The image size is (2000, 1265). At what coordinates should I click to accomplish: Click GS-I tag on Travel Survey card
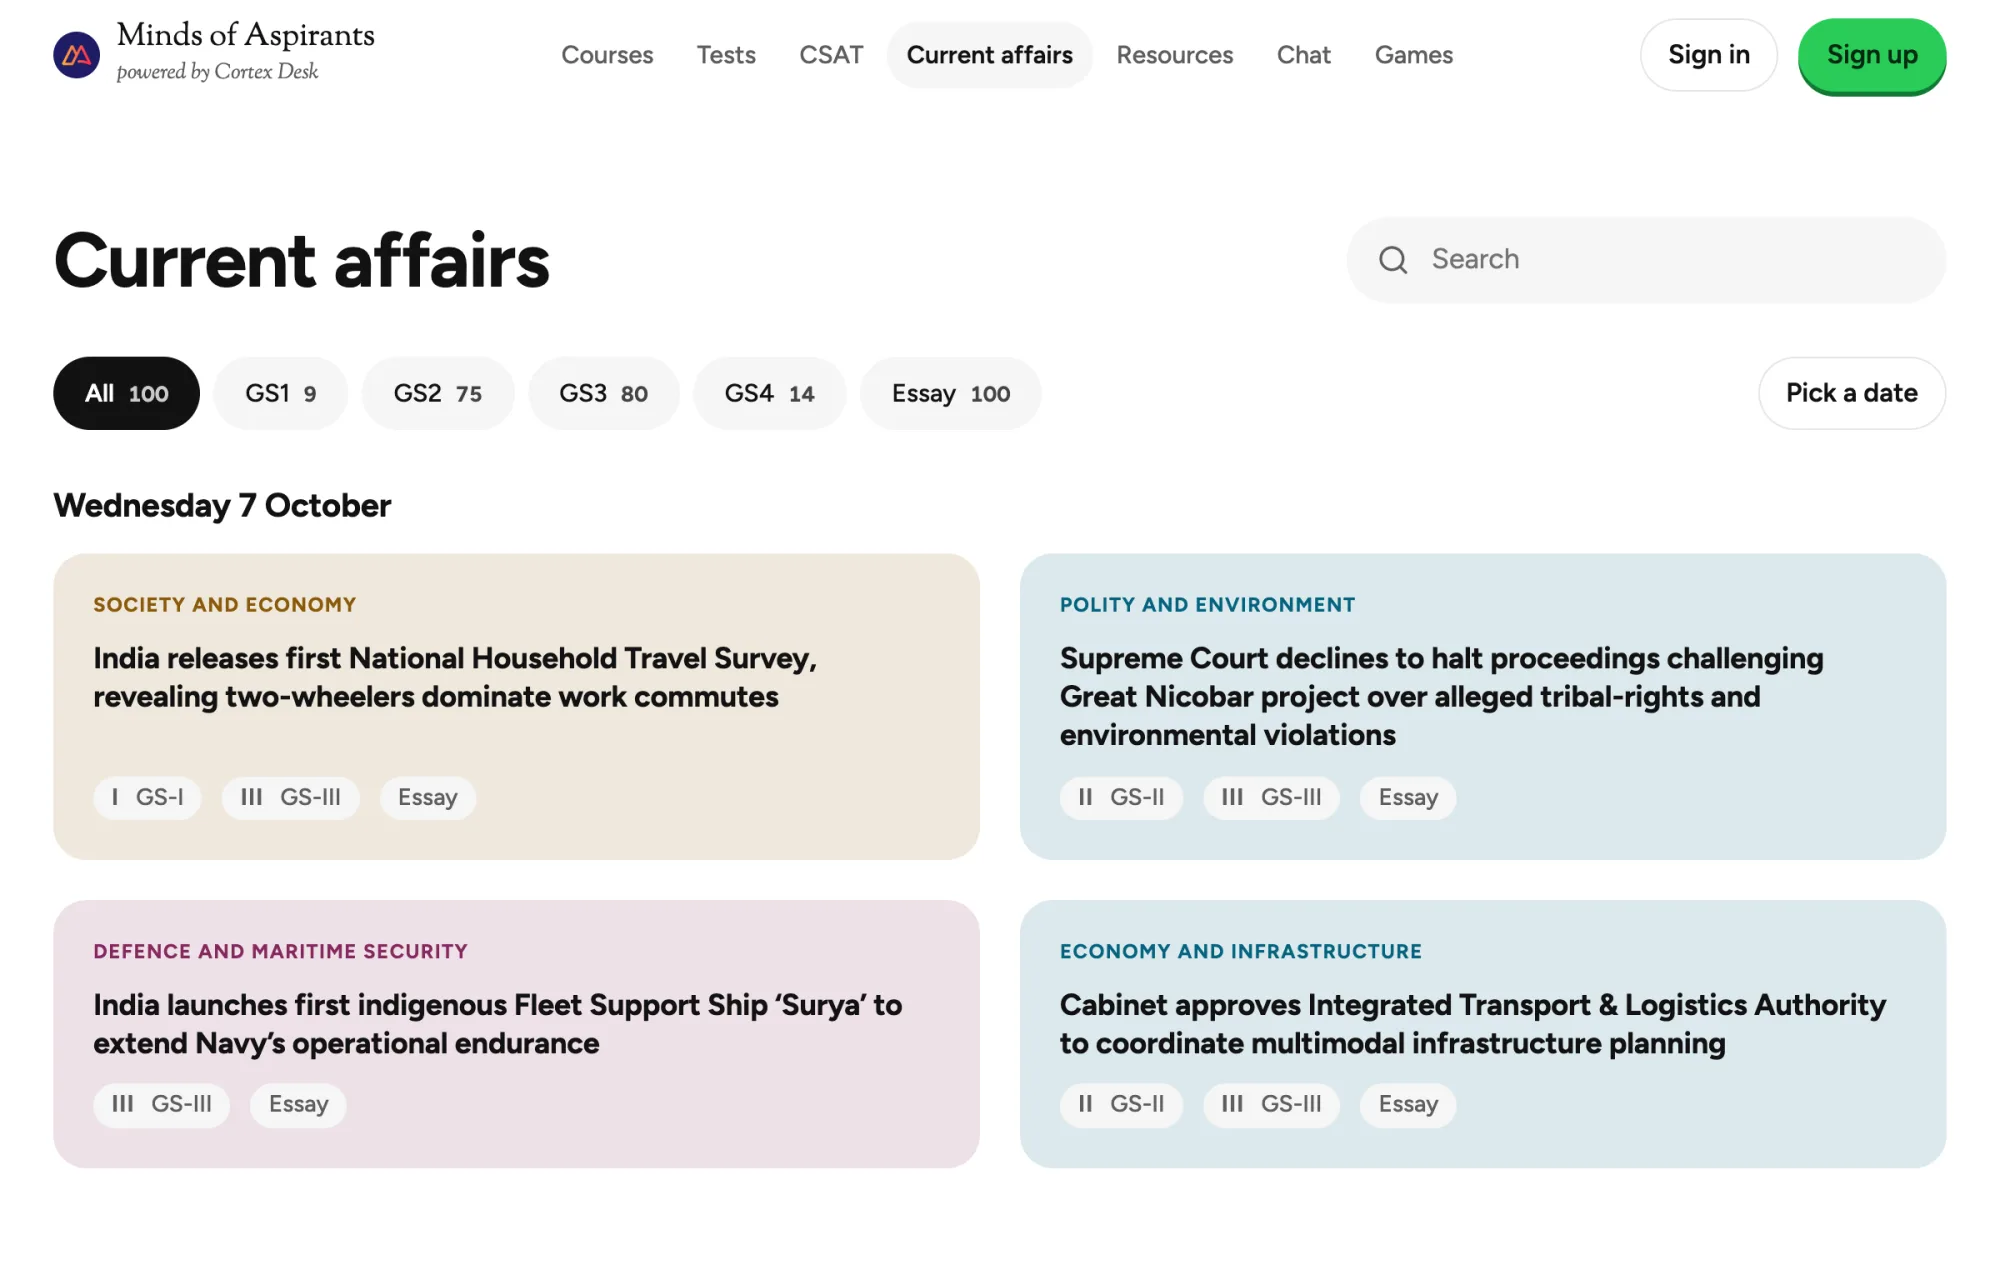click(147, 798)
